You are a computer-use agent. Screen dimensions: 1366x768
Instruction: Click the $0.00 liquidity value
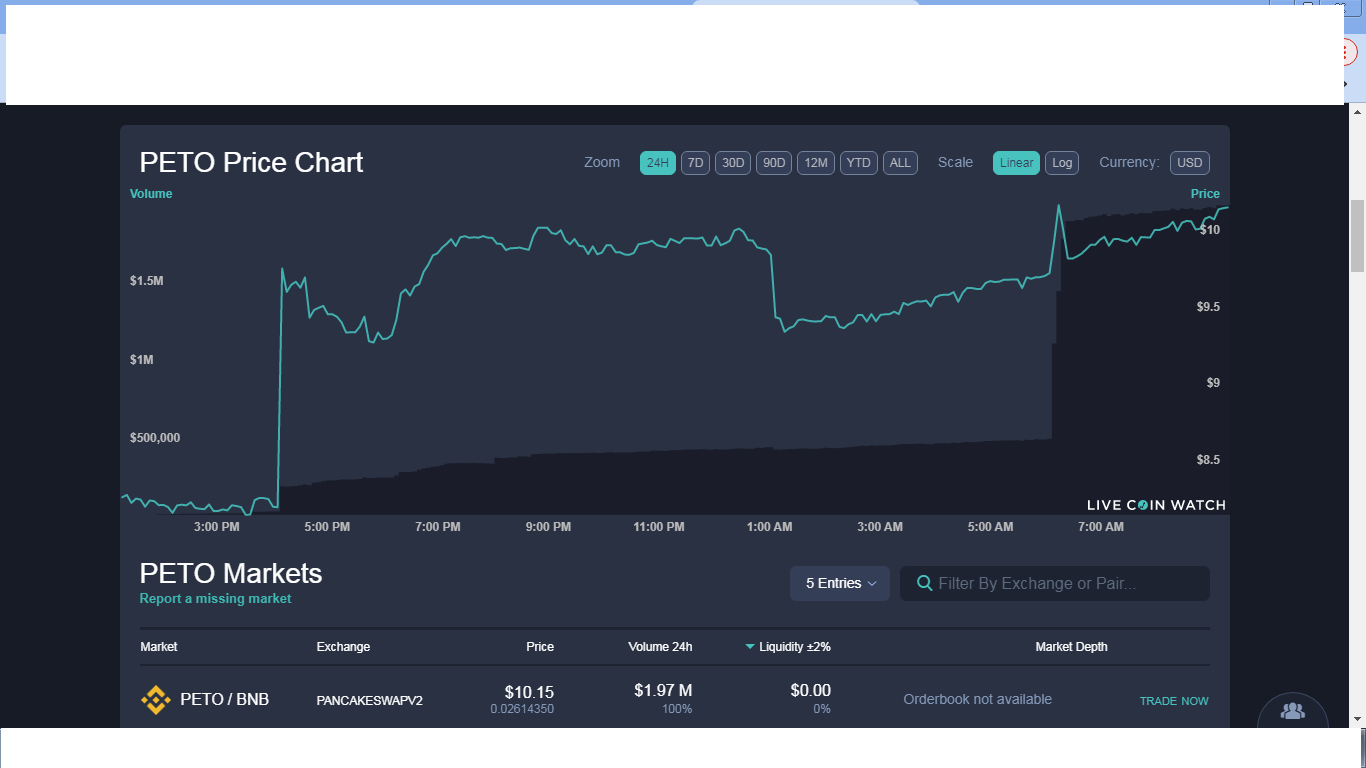coord(811,691)
